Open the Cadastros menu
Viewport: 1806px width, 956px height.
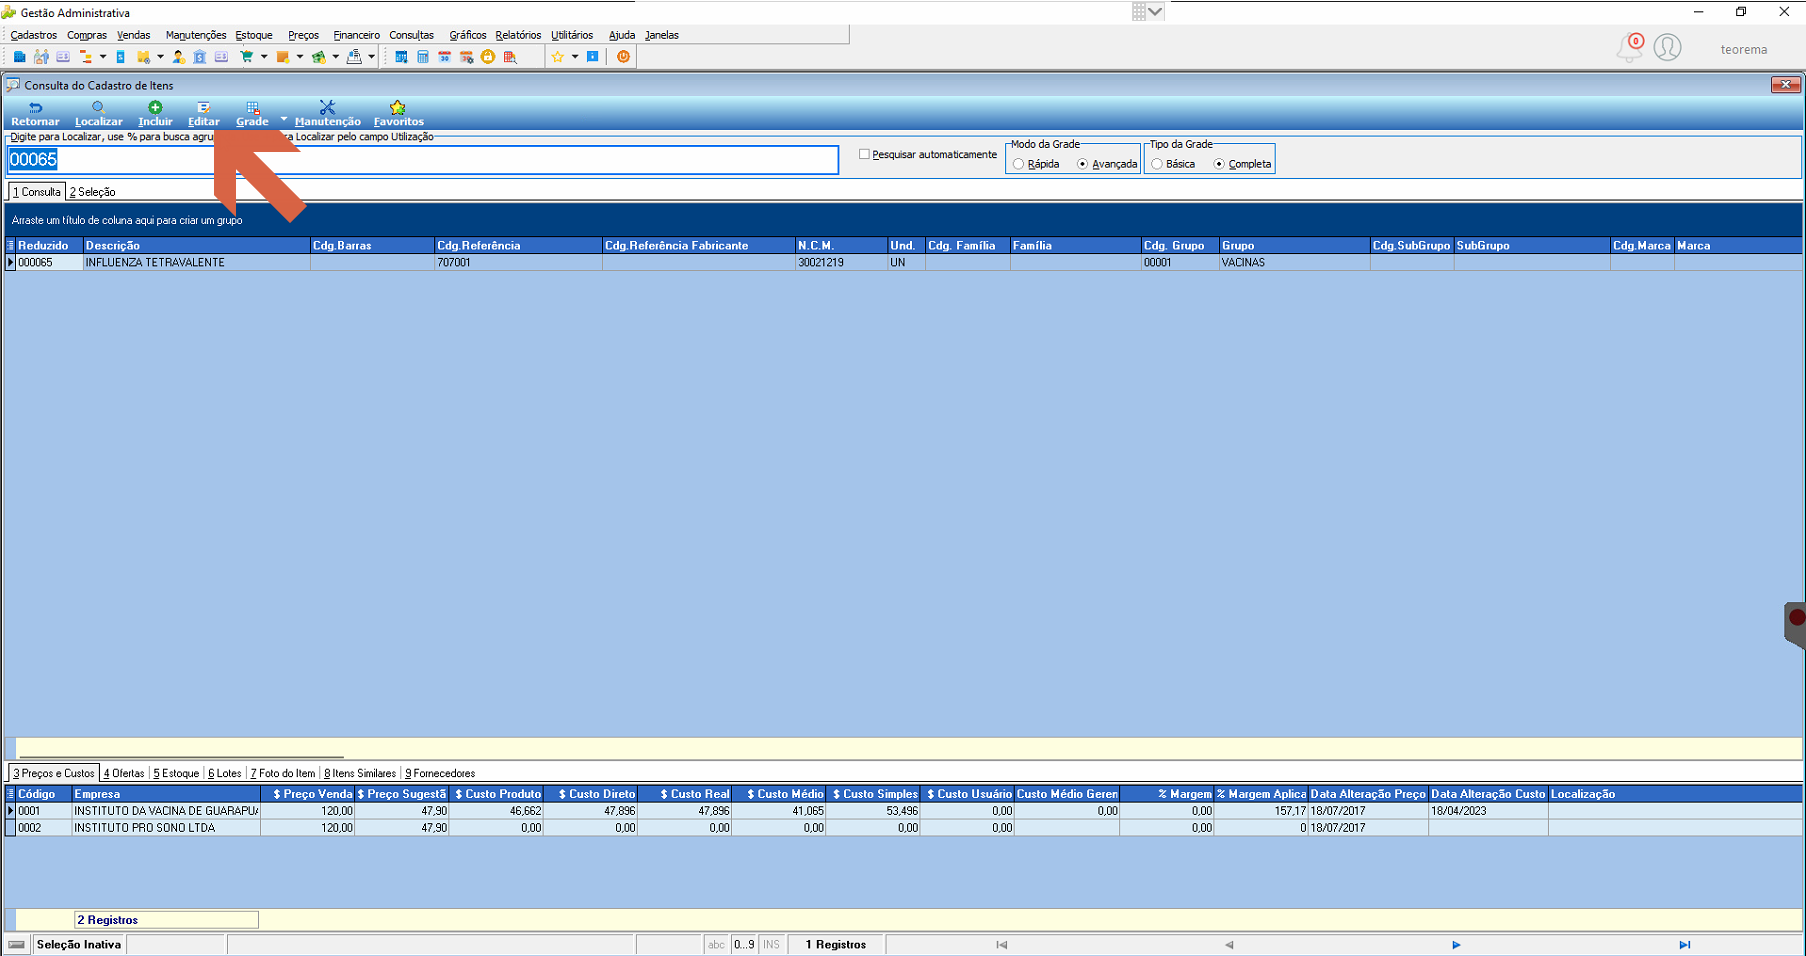[34, 35]
